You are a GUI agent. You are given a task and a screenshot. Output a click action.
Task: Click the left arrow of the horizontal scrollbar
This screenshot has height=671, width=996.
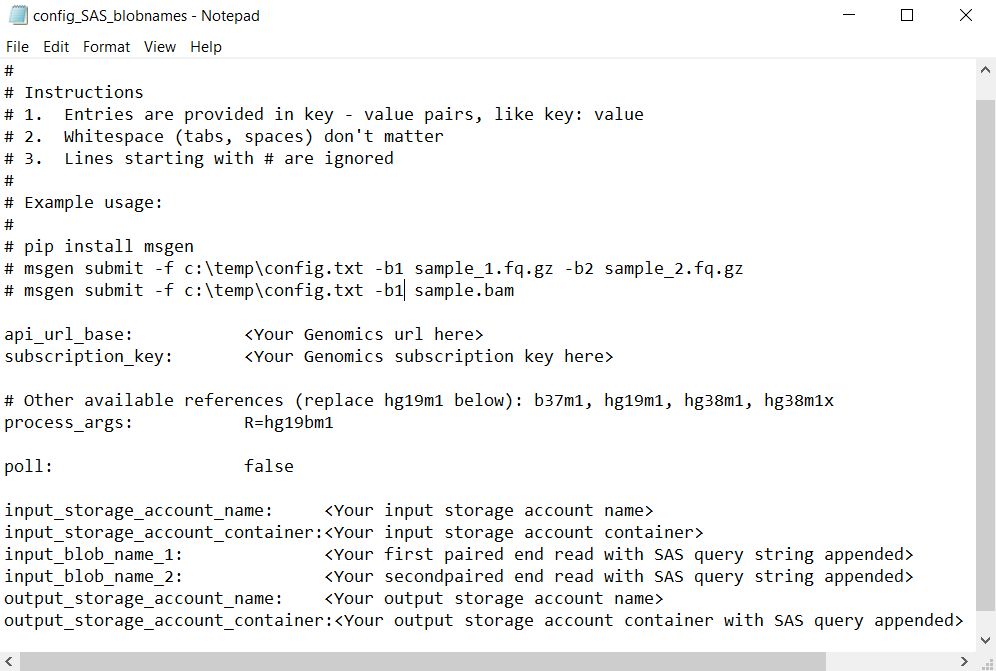click(x=8, y=661)
